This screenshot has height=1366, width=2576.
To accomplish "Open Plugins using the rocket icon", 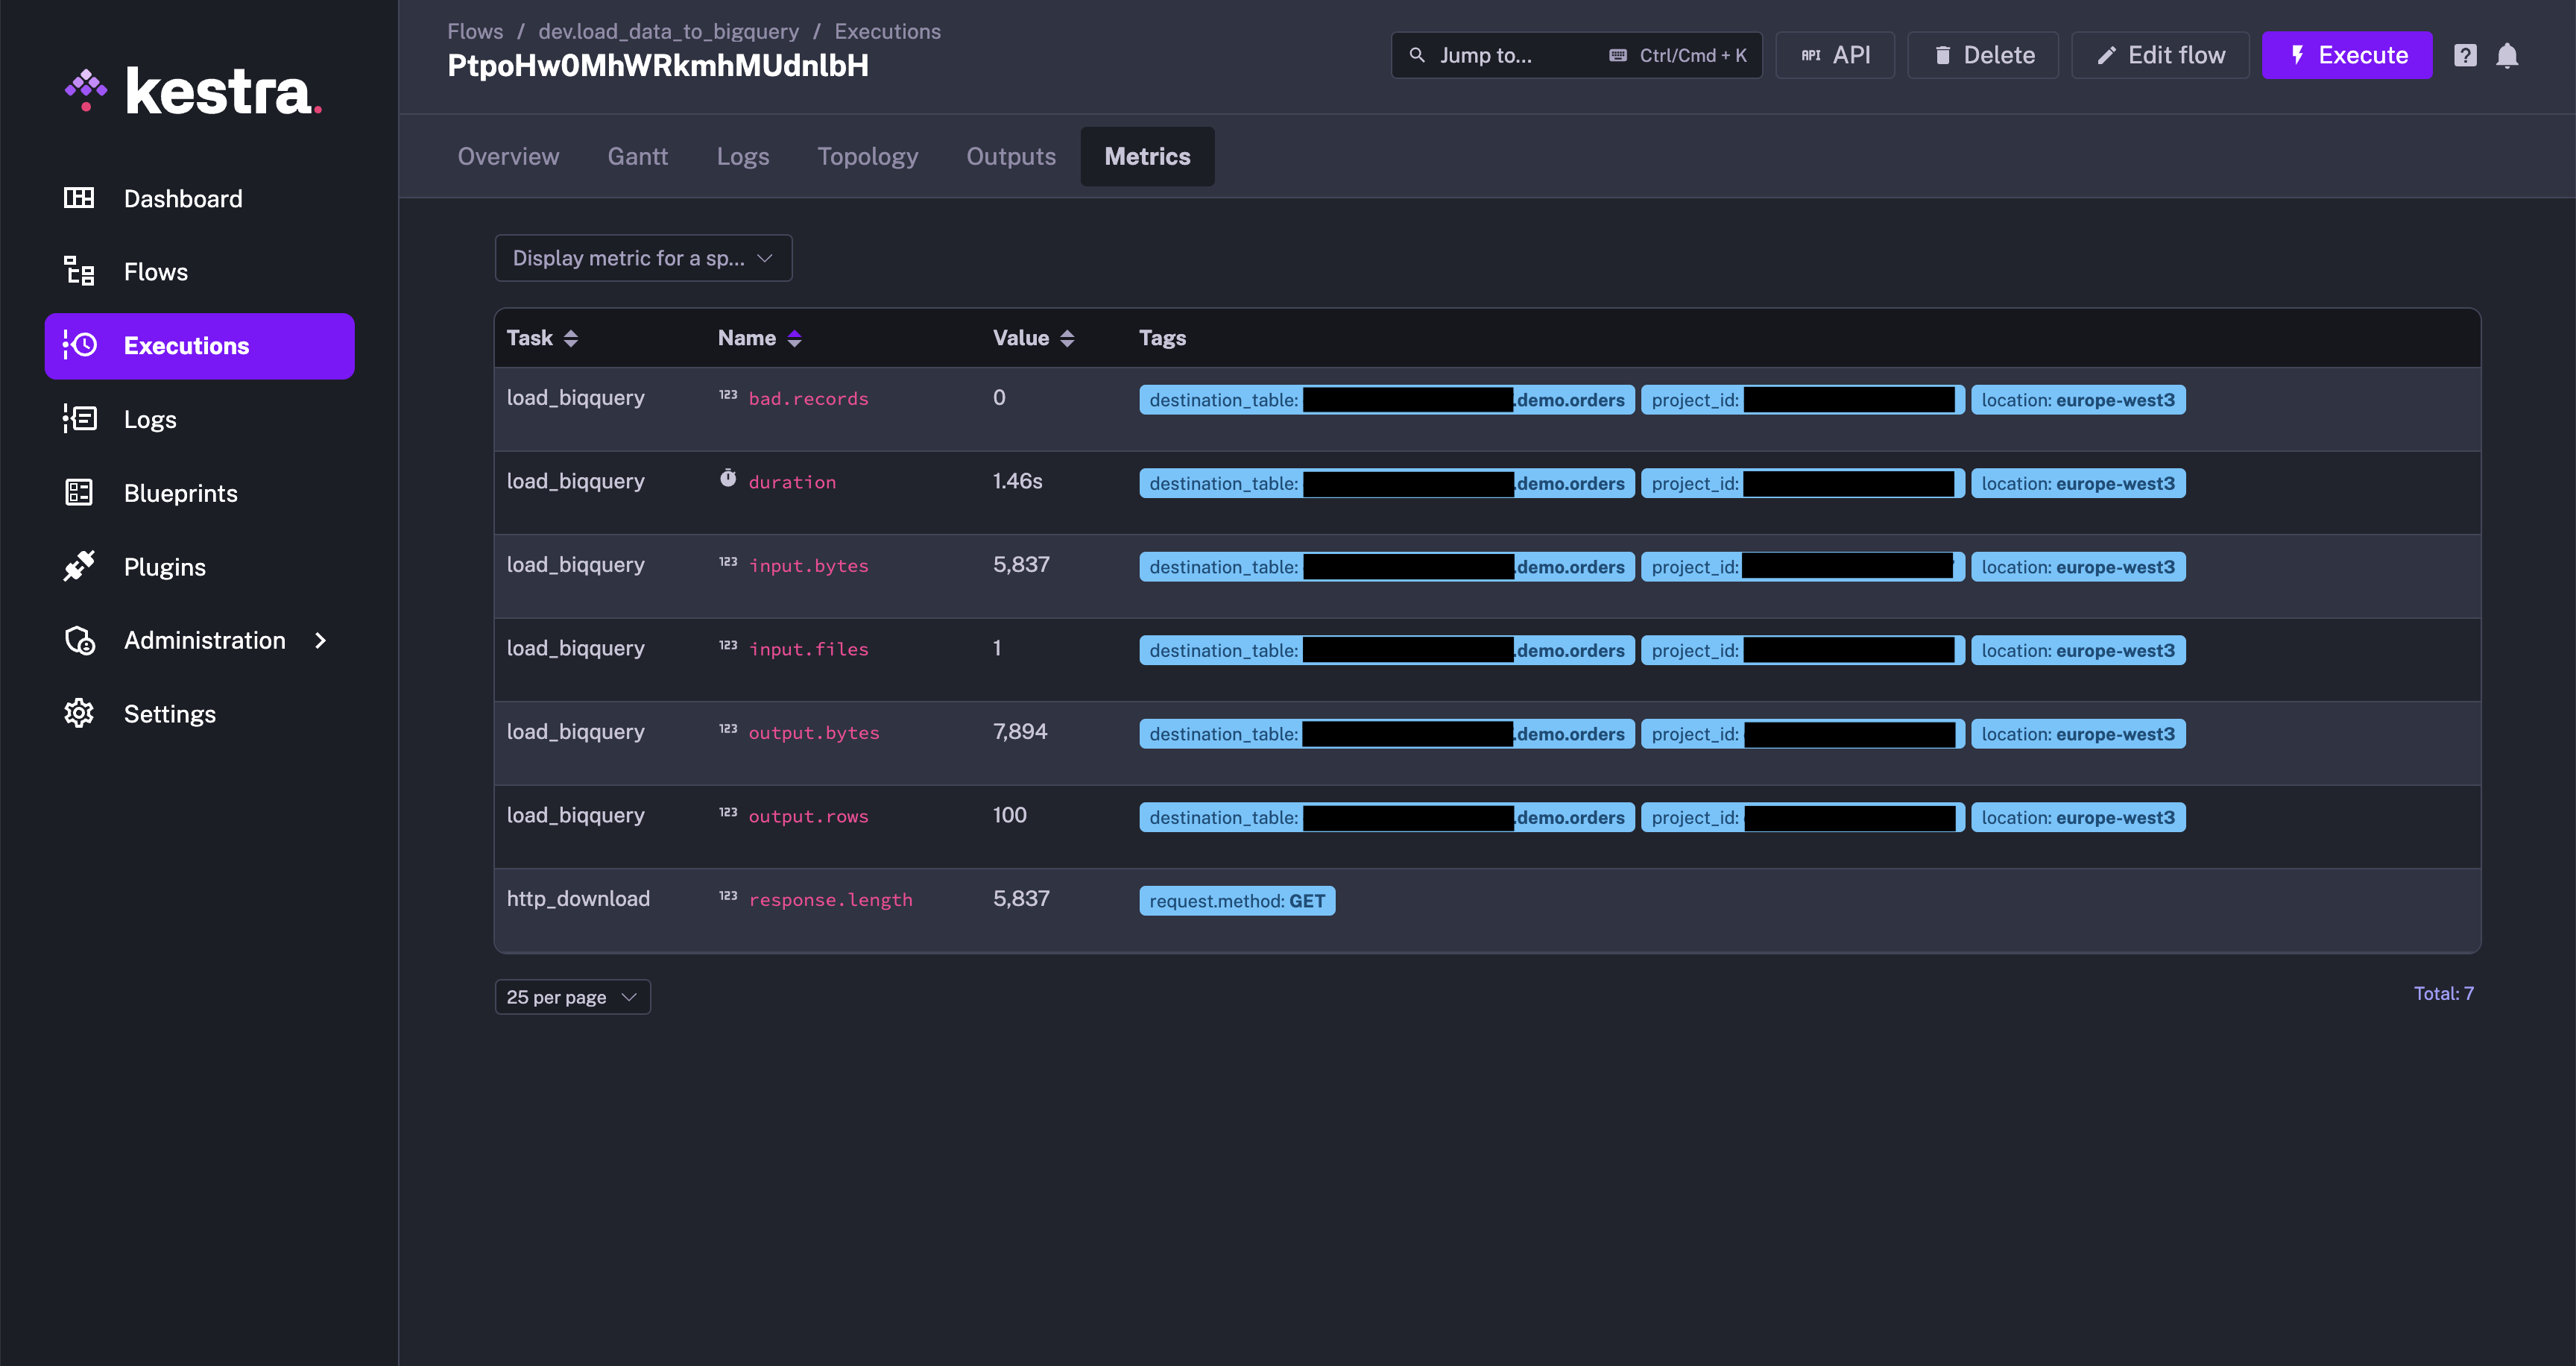I will coord(80,566).
